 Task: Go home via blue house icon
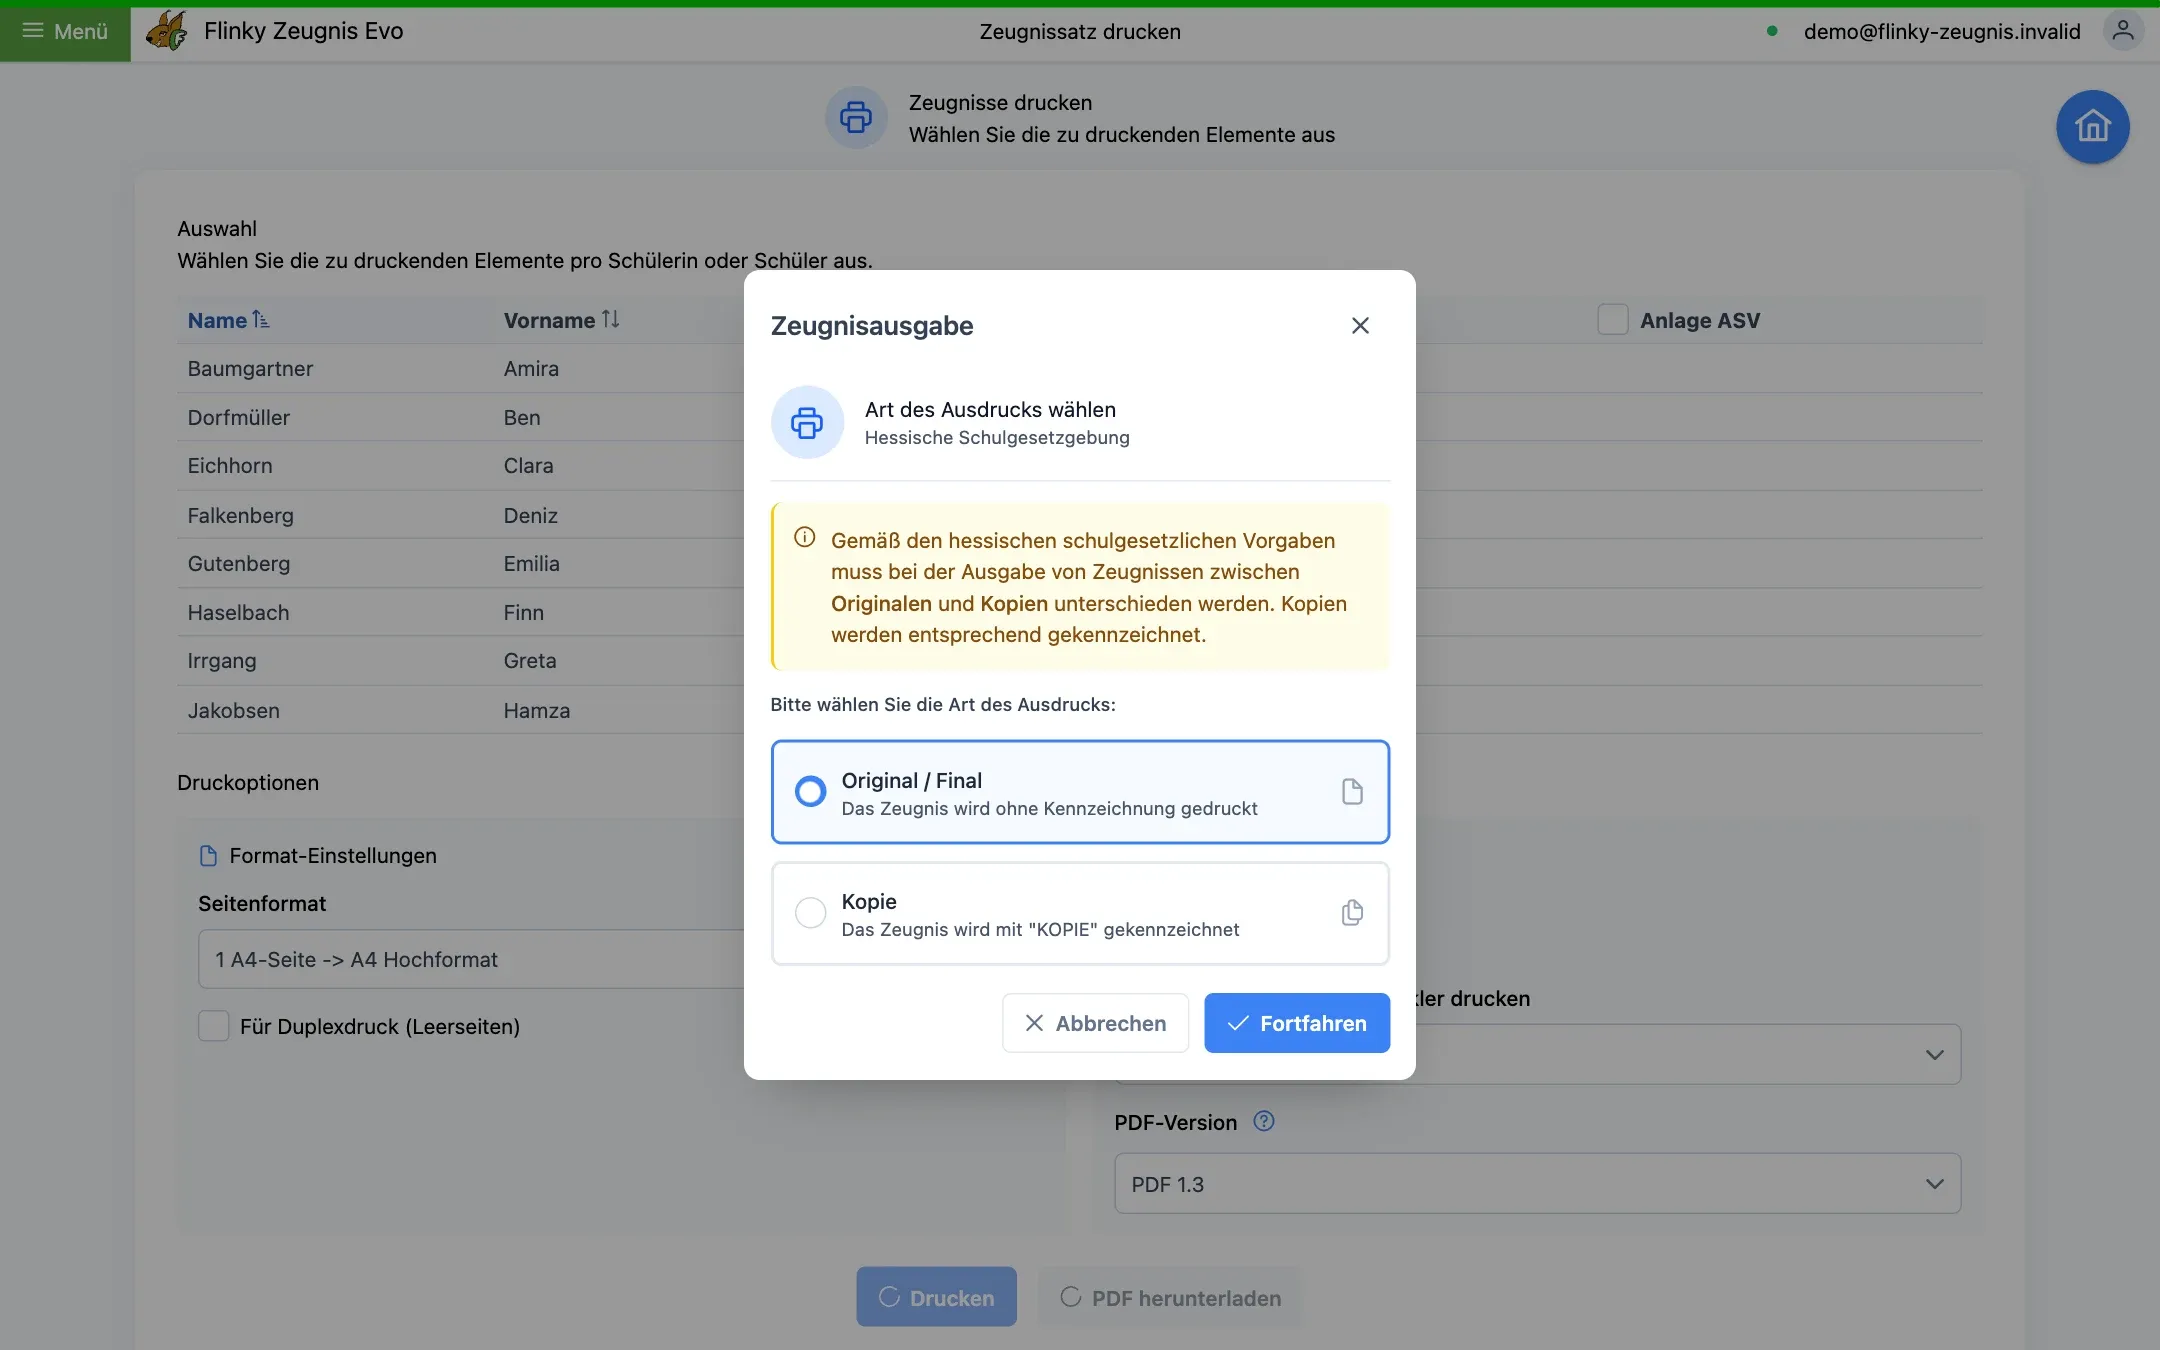click(x=2092, y=127)
